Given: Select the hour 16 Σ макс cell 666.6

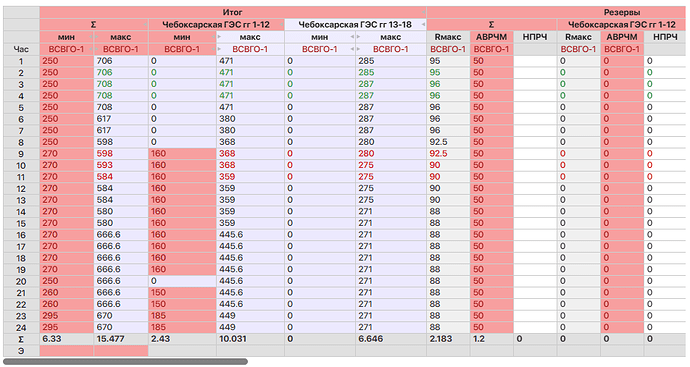Looking at the screenshot, I should (x=121, y=235).
